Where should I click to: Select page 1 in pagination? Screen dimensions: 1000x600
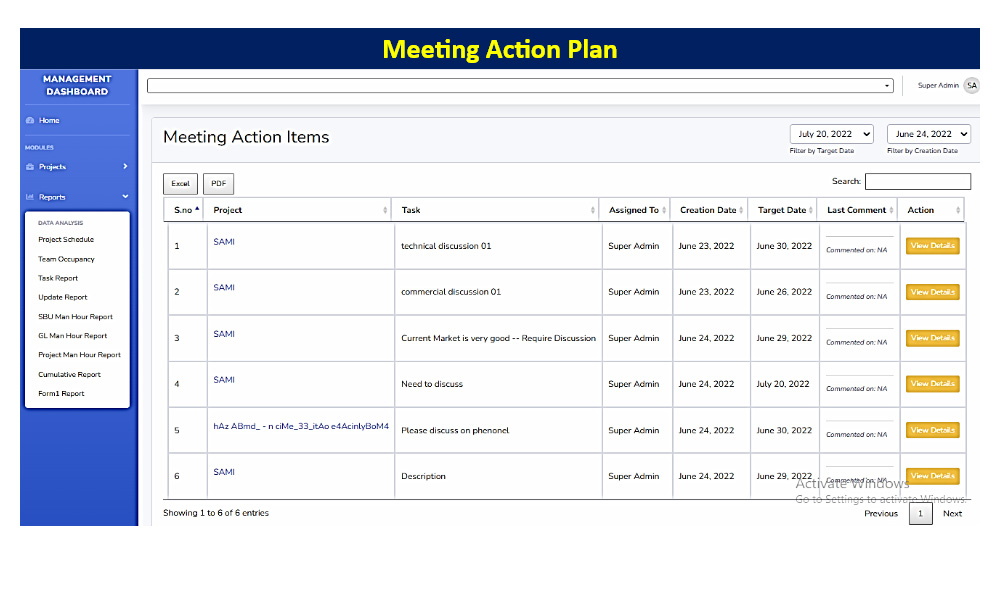tap(920, 513)
